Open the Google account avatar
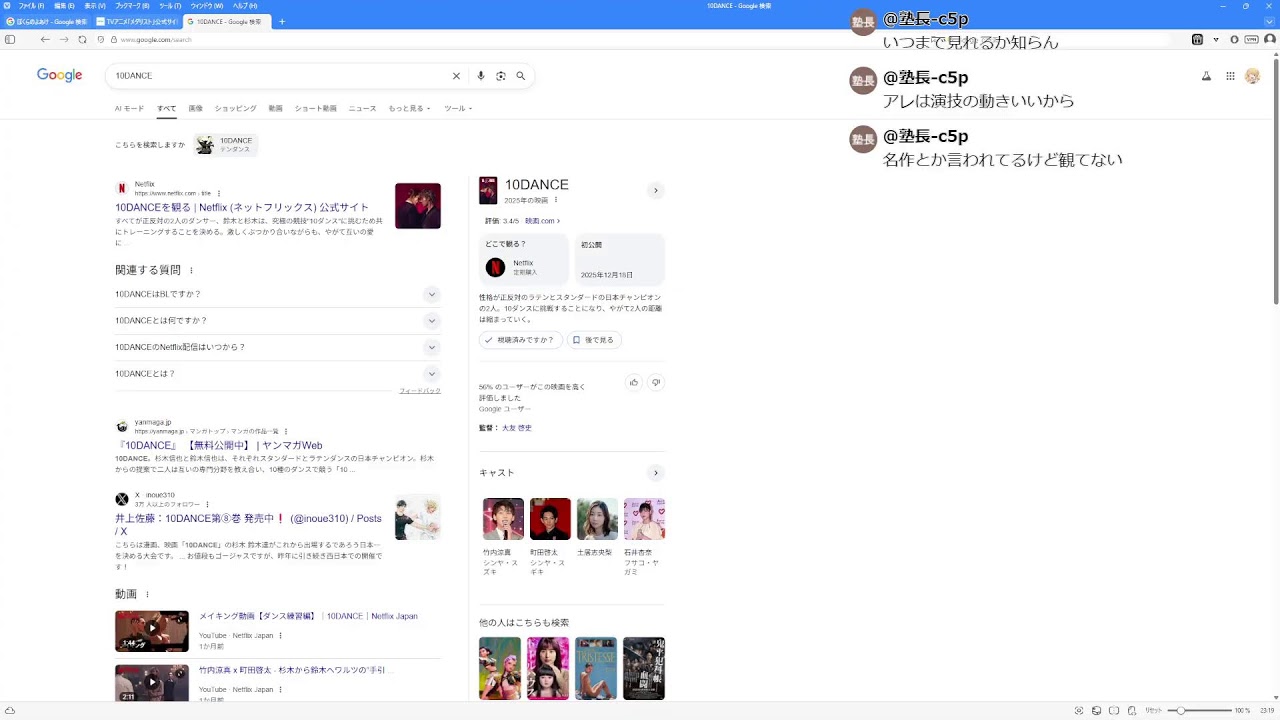 [1252, 76]
